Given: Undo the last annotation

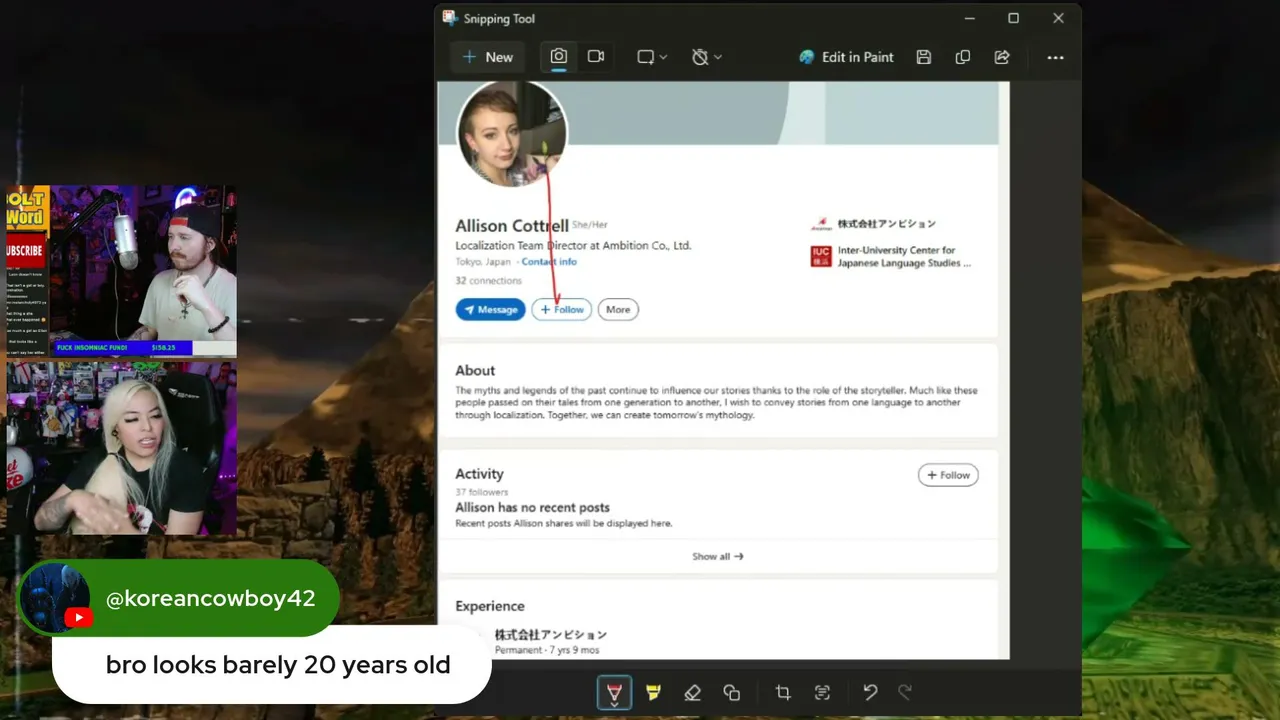Looking at the screenshot, I should 870,692.
